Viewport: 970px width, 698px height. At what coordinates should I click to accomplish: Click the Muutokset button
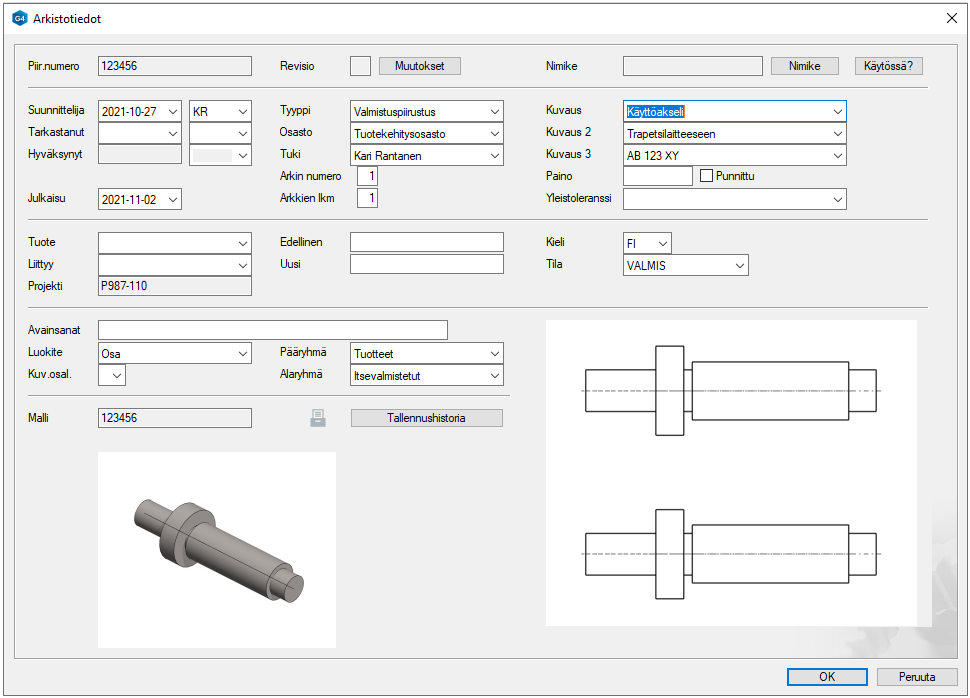420,66
